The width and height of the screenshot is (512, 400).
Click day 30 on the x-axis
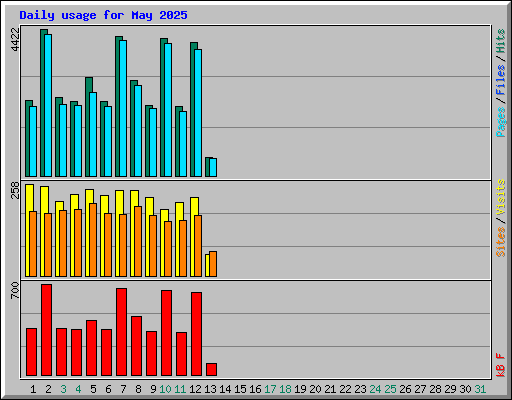click(x=465, y=389)
